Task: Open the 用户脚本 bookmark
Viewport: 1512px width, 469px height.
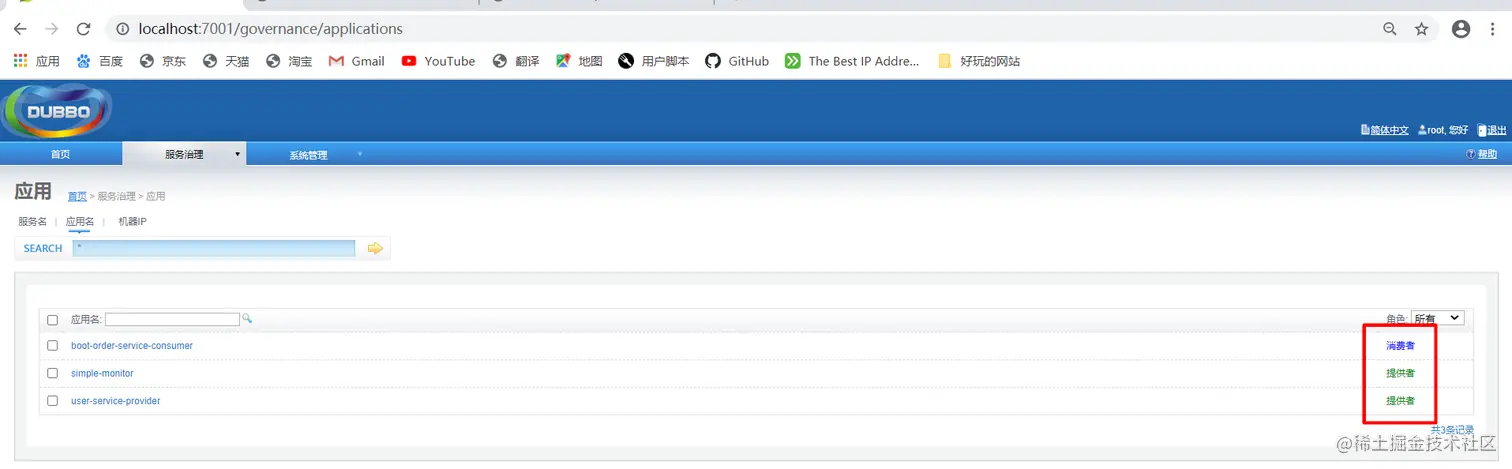Action: click(x=654, y=61)
